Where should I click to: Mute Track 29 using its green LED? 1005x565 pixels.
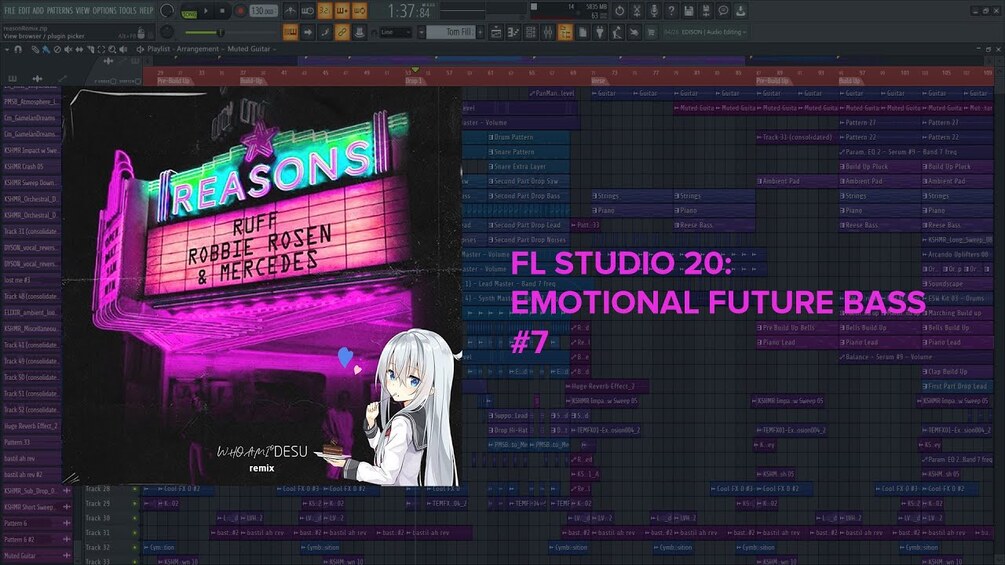[135, 504]
